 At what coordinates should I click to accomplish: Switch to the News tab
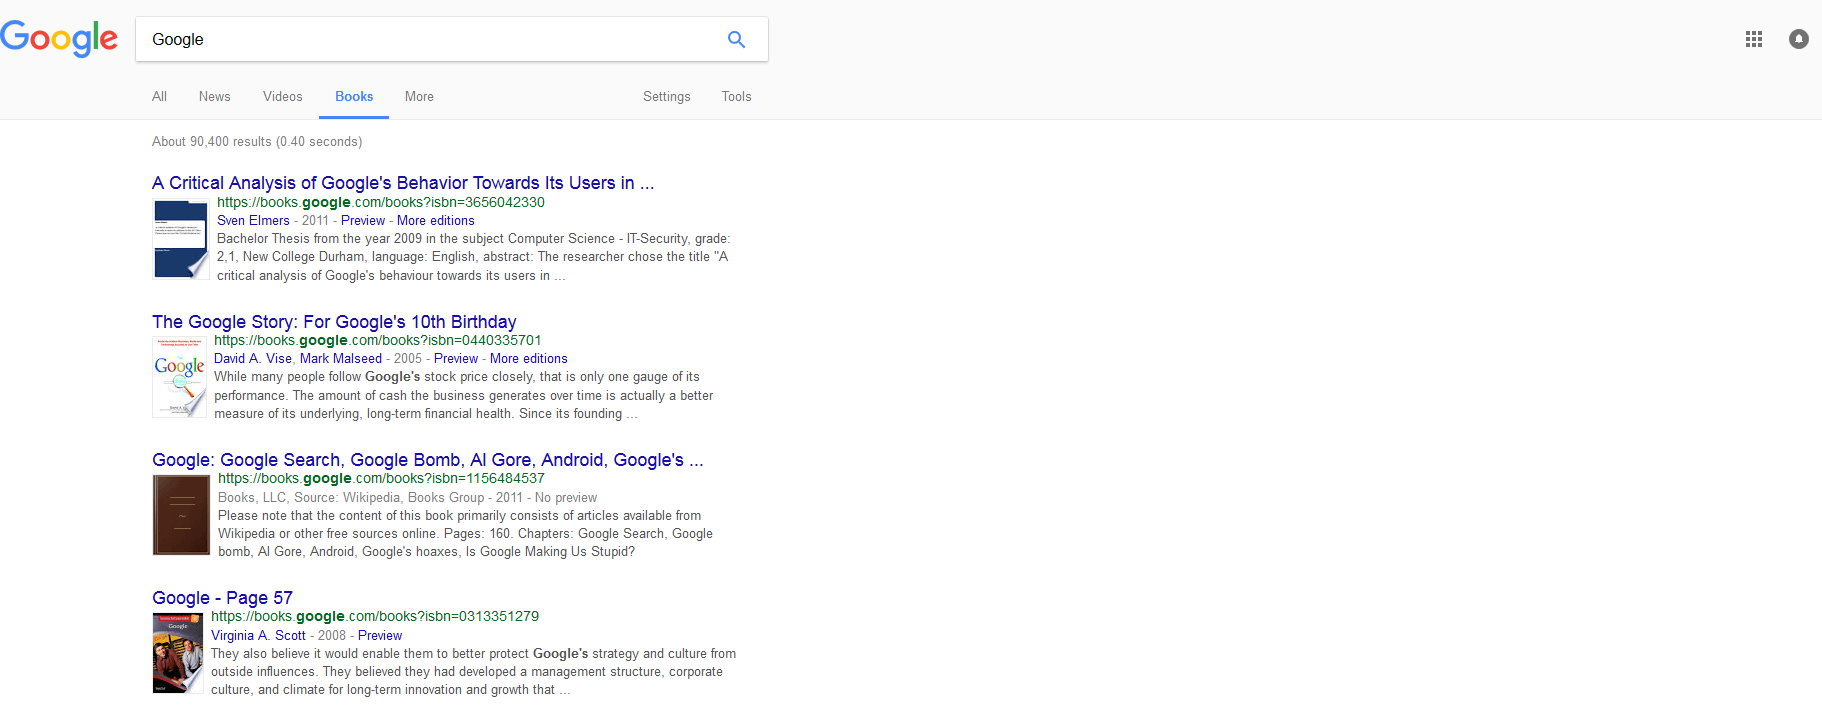215,97
